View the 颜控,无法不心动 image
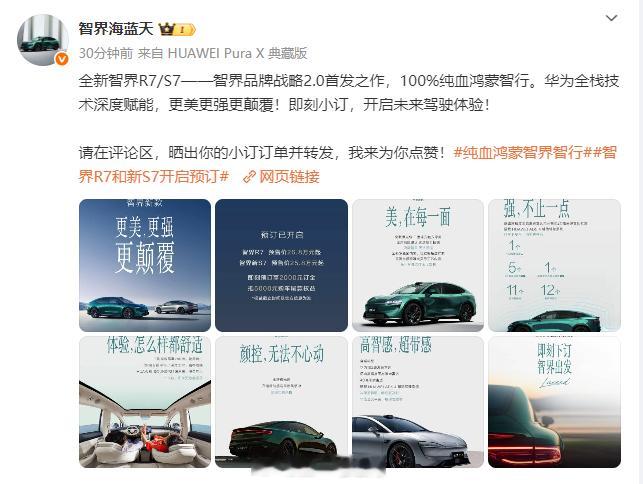 (281, 402)
